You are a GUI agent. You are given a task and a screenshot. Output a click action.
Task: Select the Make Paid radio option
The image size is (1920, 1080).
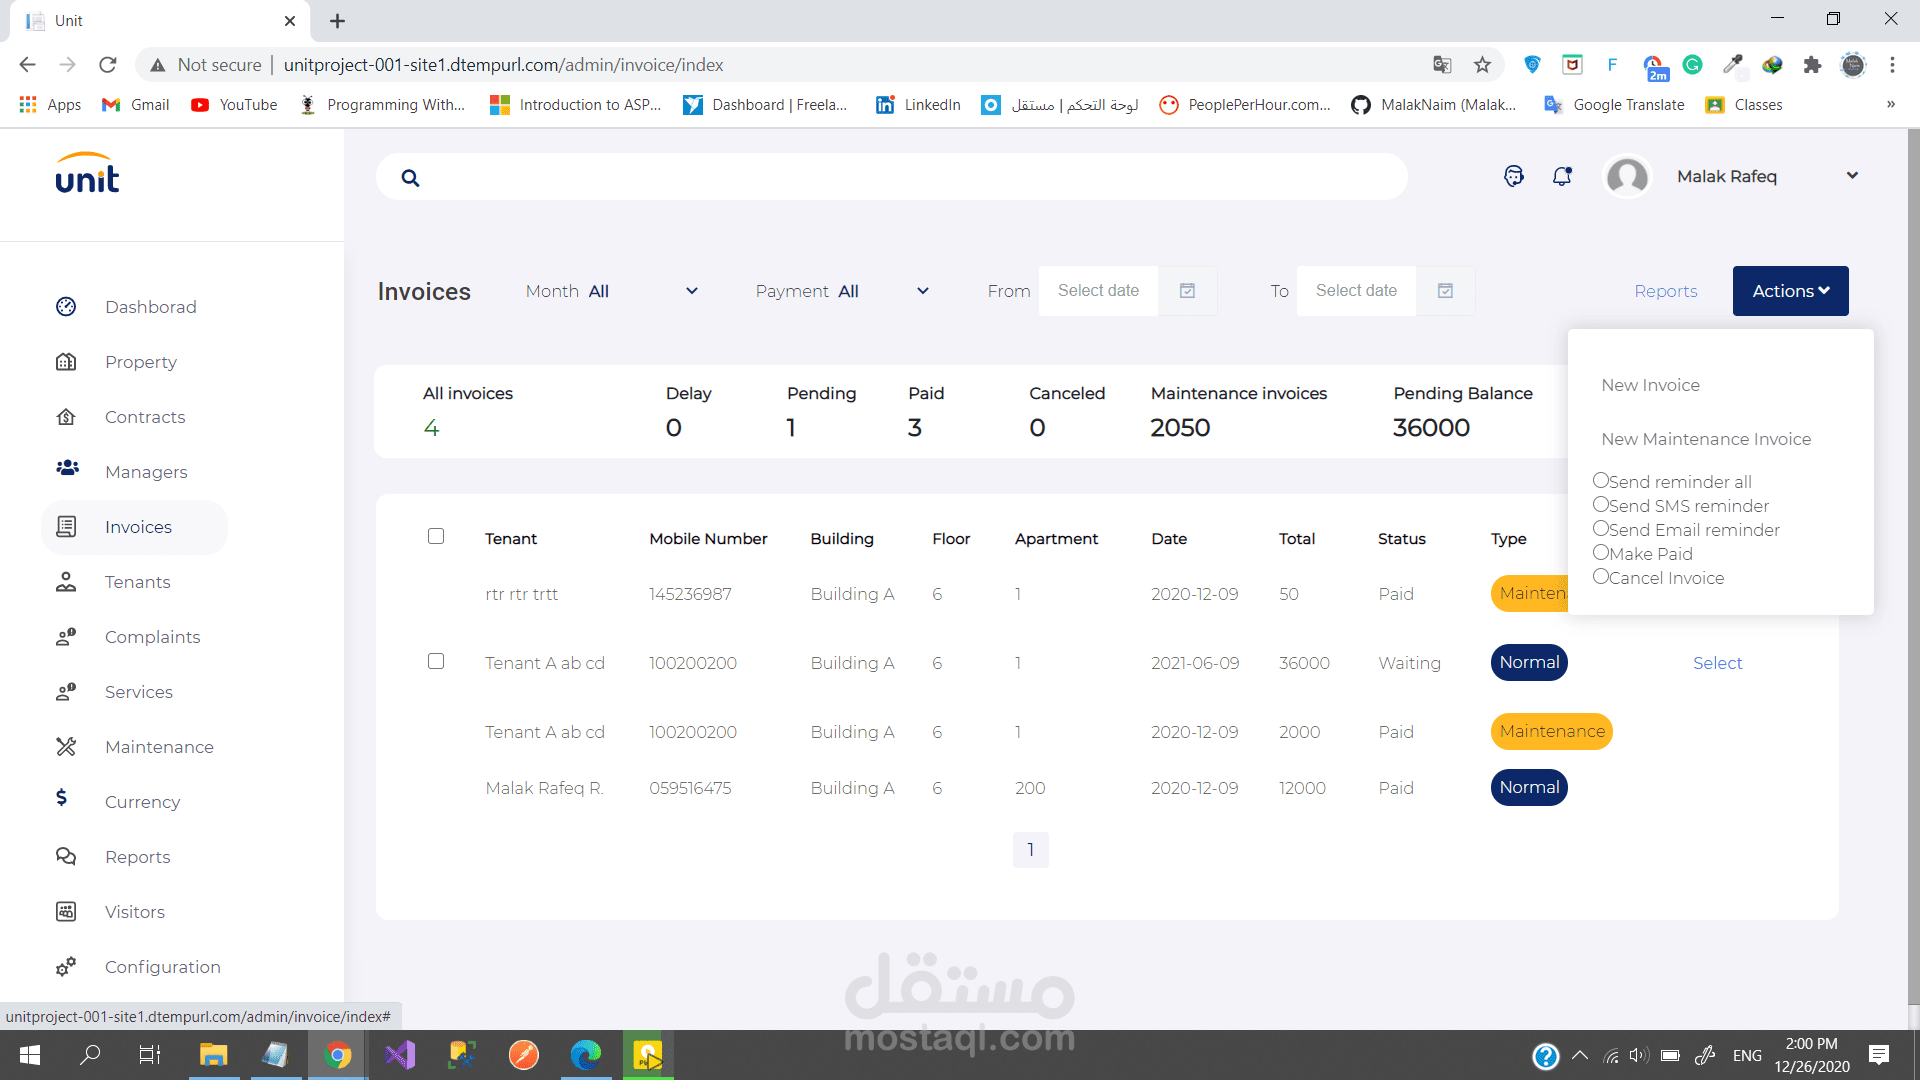click(x=1601, y=552)
